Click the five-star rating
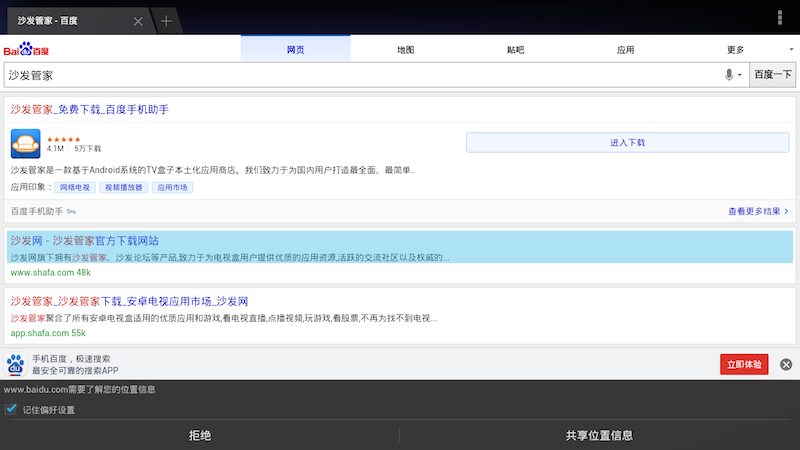This screenshot has width=800, height=450. [63, 139]
